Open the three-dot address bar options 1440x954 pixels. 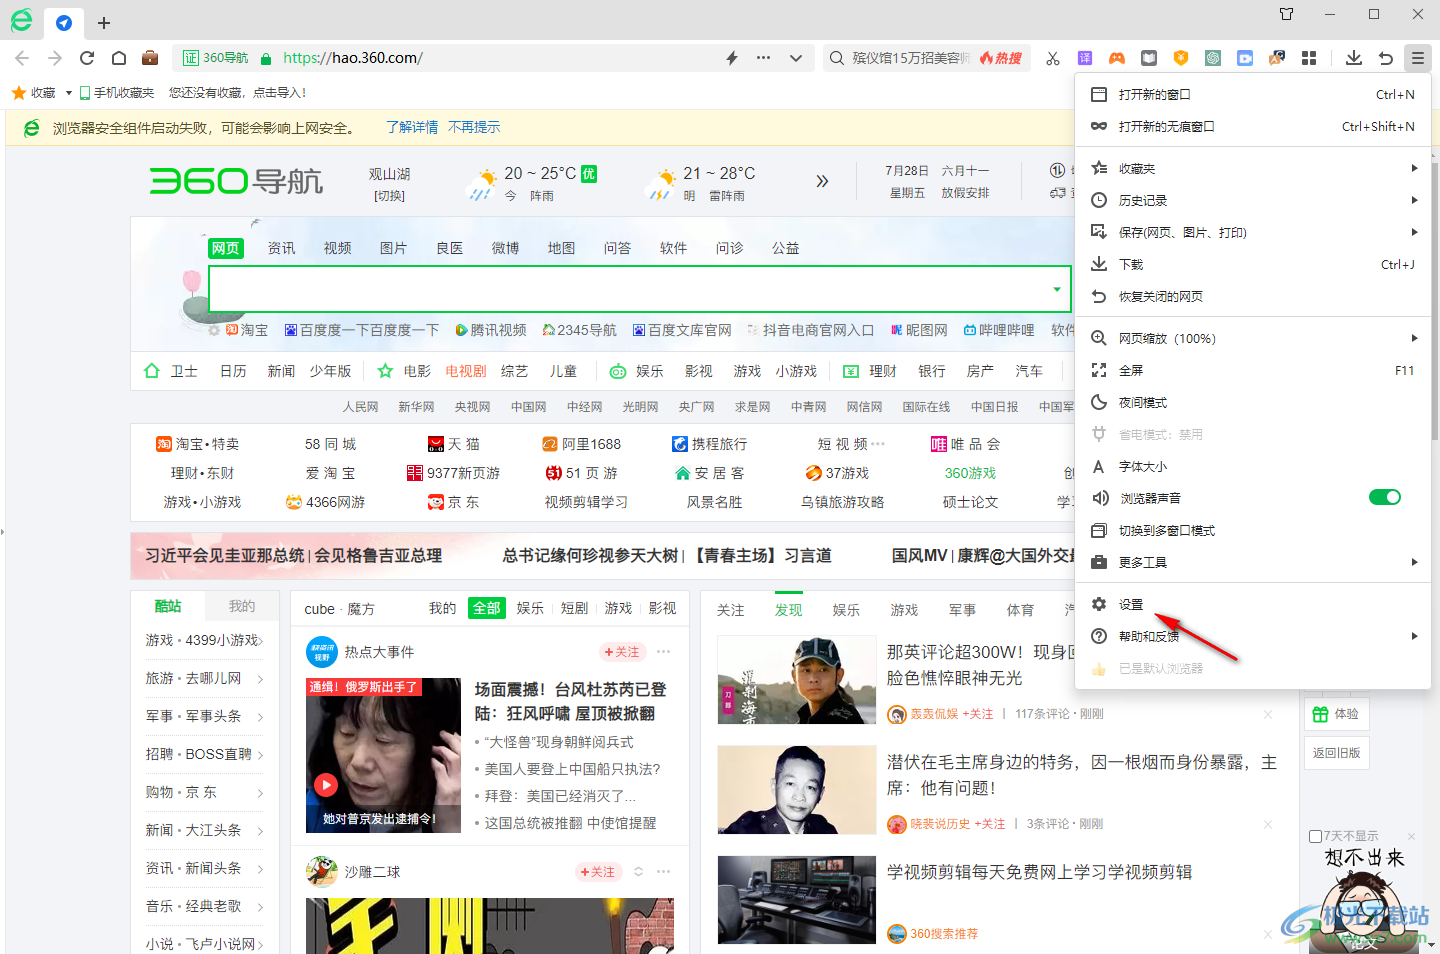pos(763,58)
